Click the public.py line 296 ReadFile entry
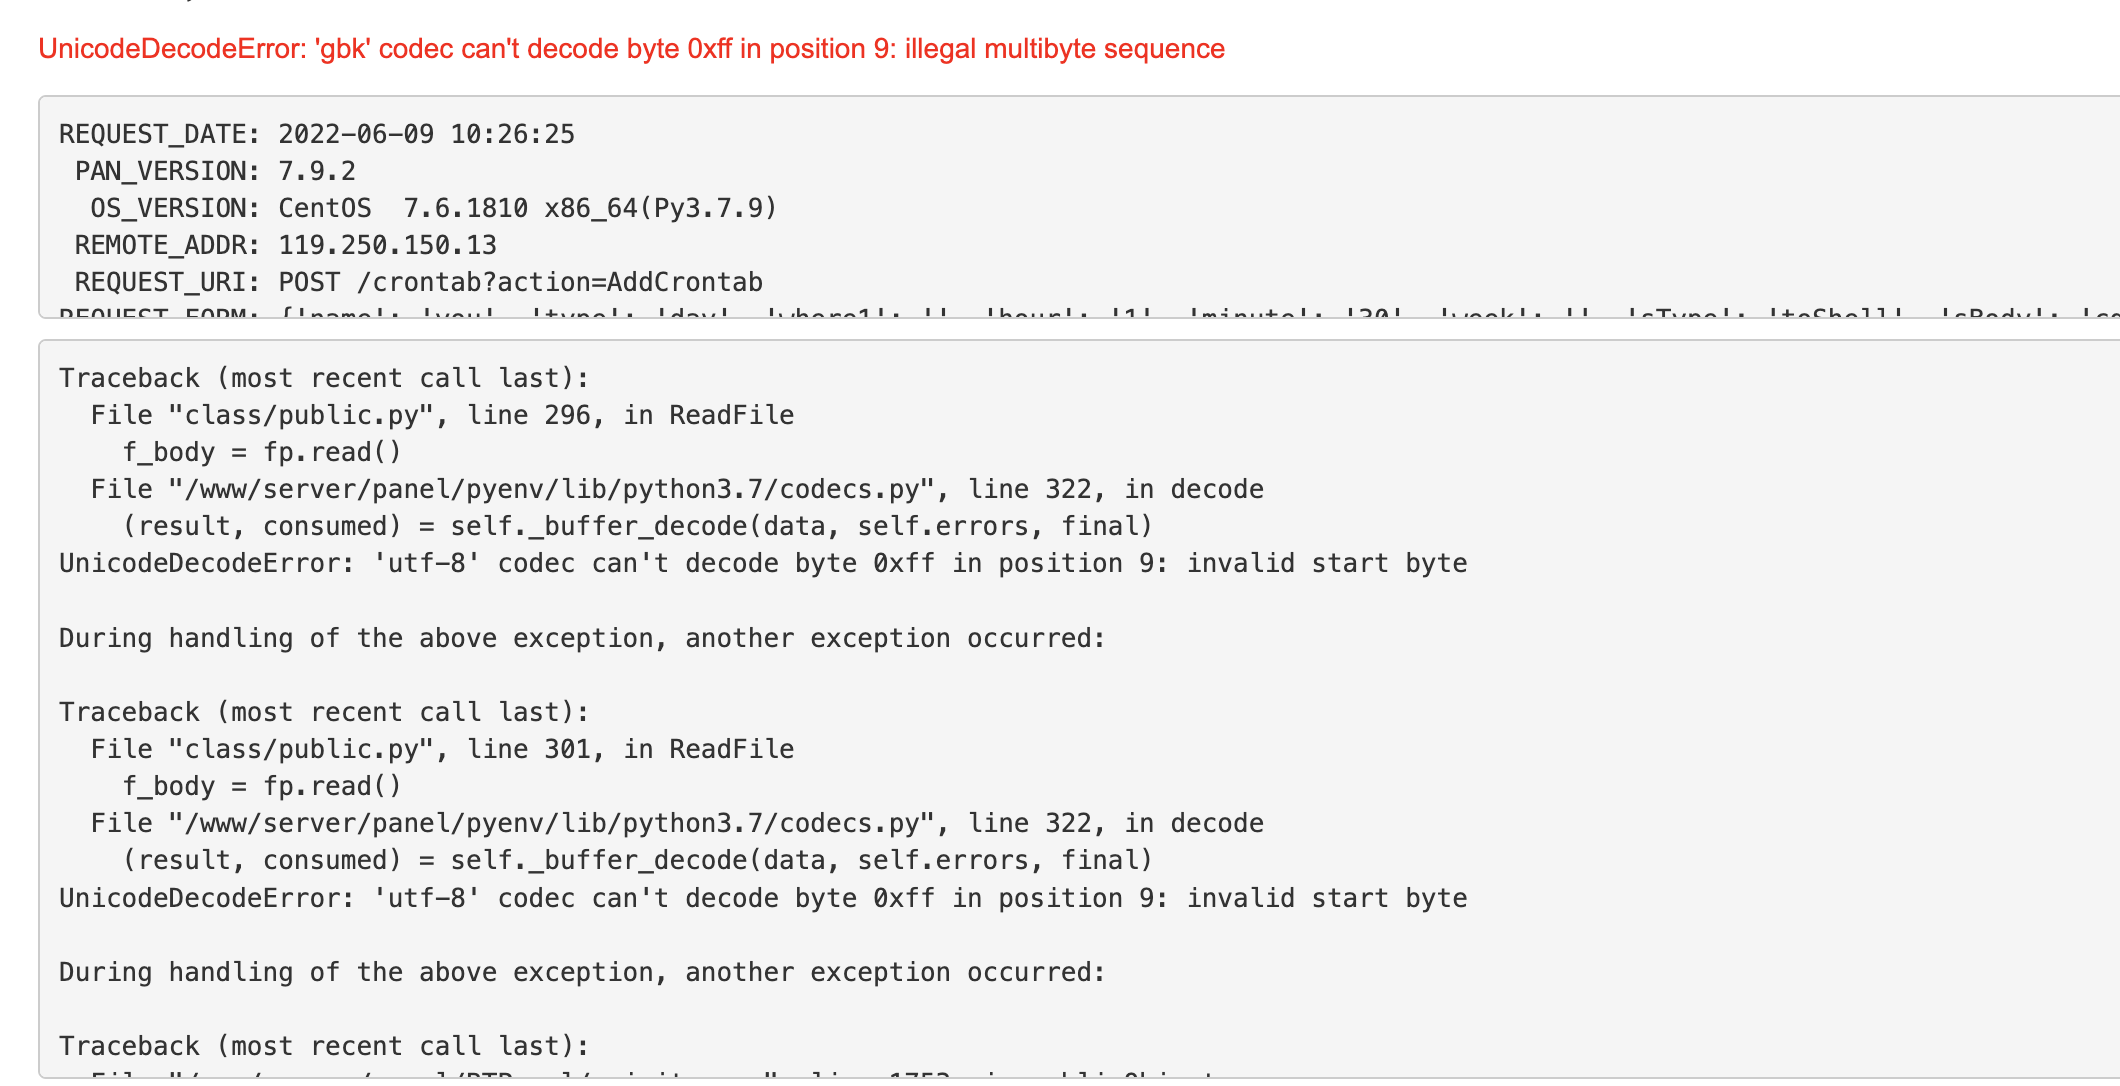Screen dimensions: 2120x1086 point(442,415)
